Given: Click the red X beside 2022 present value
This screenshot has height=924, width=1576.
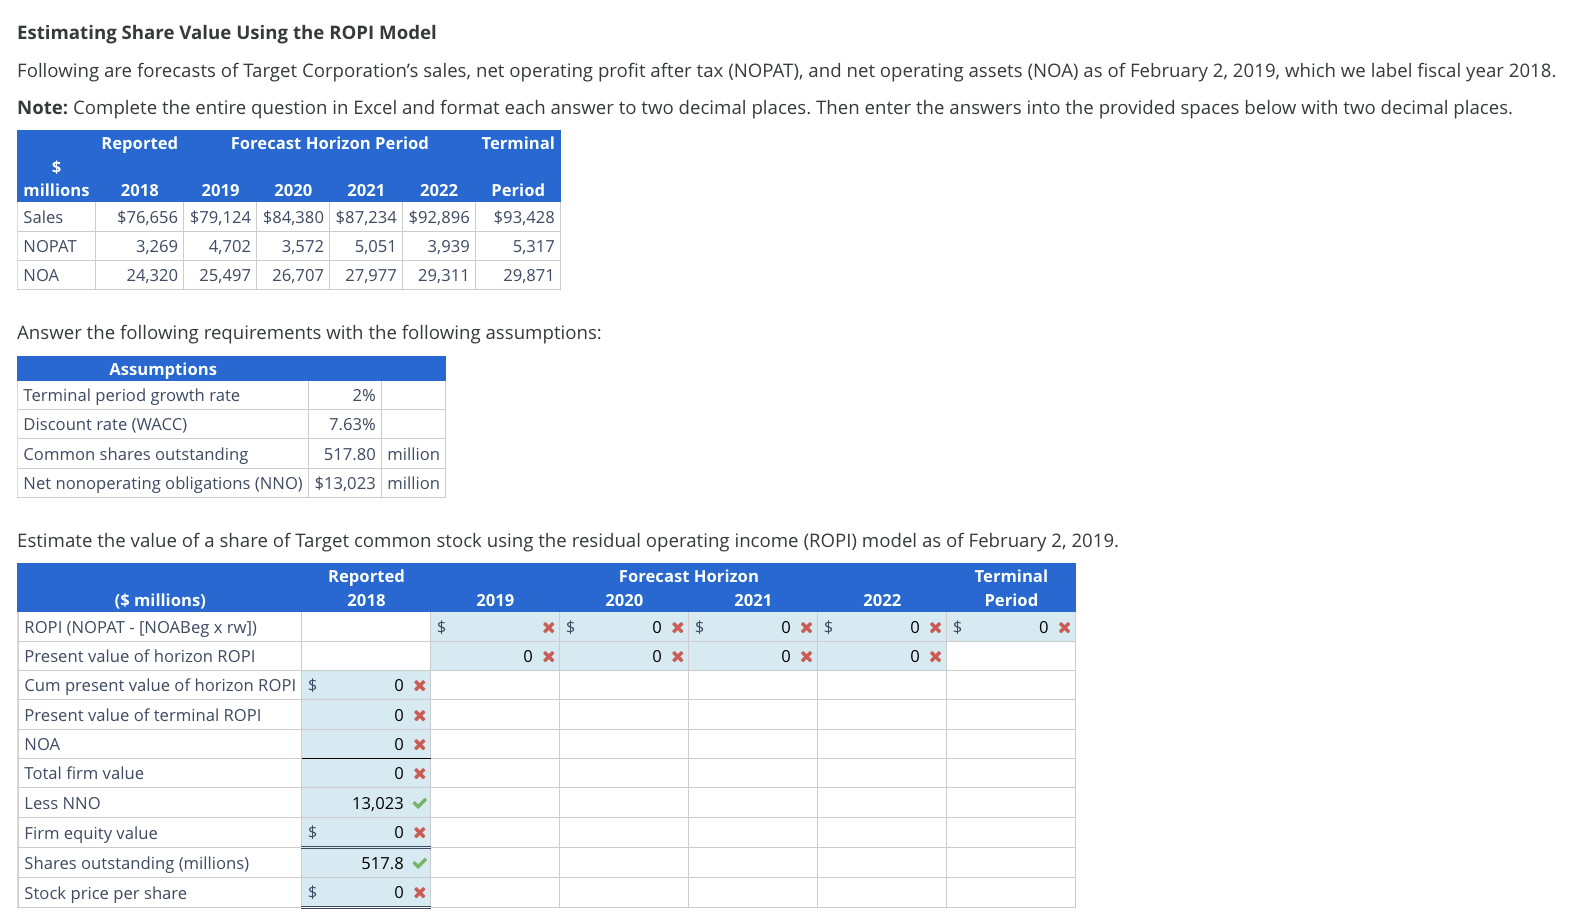Looking at the screenshot, I should pos(936,657).
